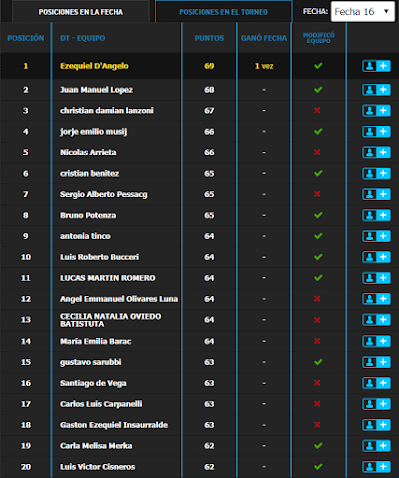Click red cross in Sergio Alberto Pessacg row
Viewport: 399px width, 478px height.
click(317, 194)
